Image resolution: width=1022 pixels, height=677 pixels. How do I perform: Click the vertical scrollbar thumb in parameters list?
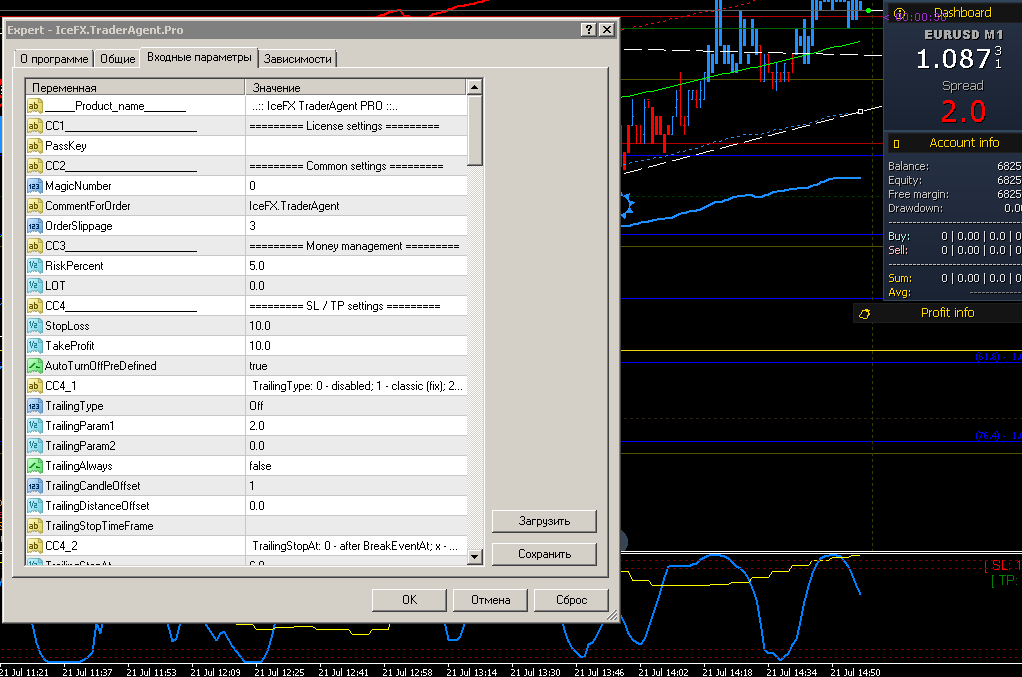tap(475, 130)
